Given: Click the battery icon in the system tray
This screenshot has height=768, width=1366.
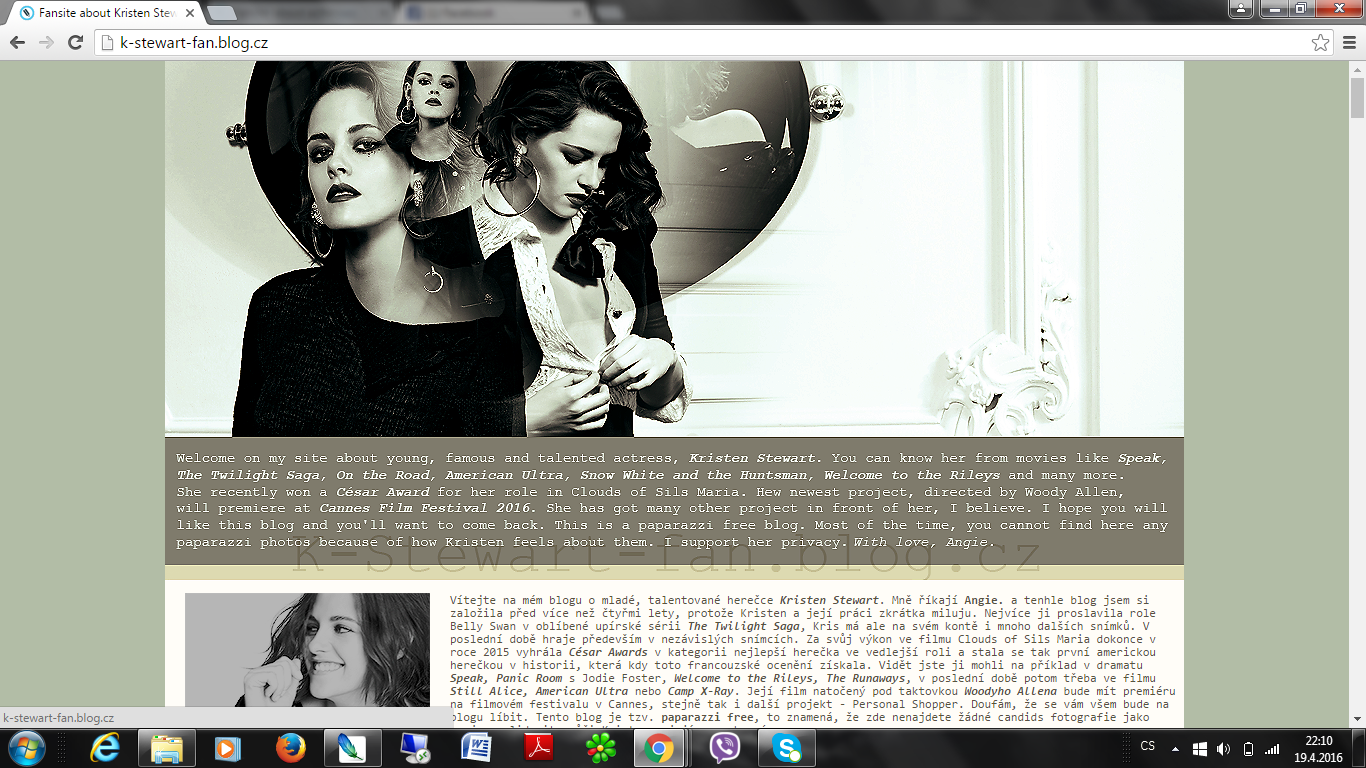Looking at the screenshot, I should coord(1248,748).
